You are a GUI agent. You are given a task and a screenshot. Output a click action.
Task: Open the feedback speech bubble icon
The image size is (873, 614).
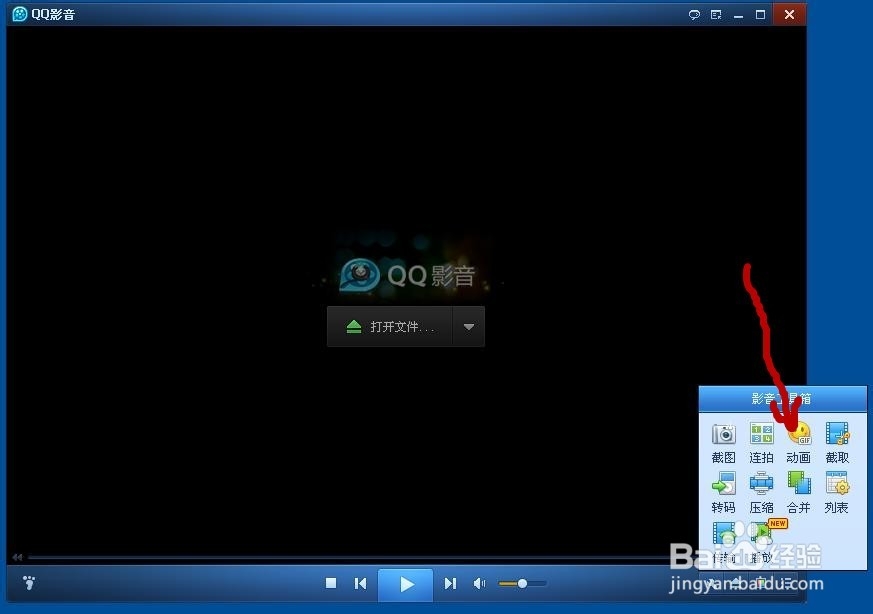pos(694,14)
